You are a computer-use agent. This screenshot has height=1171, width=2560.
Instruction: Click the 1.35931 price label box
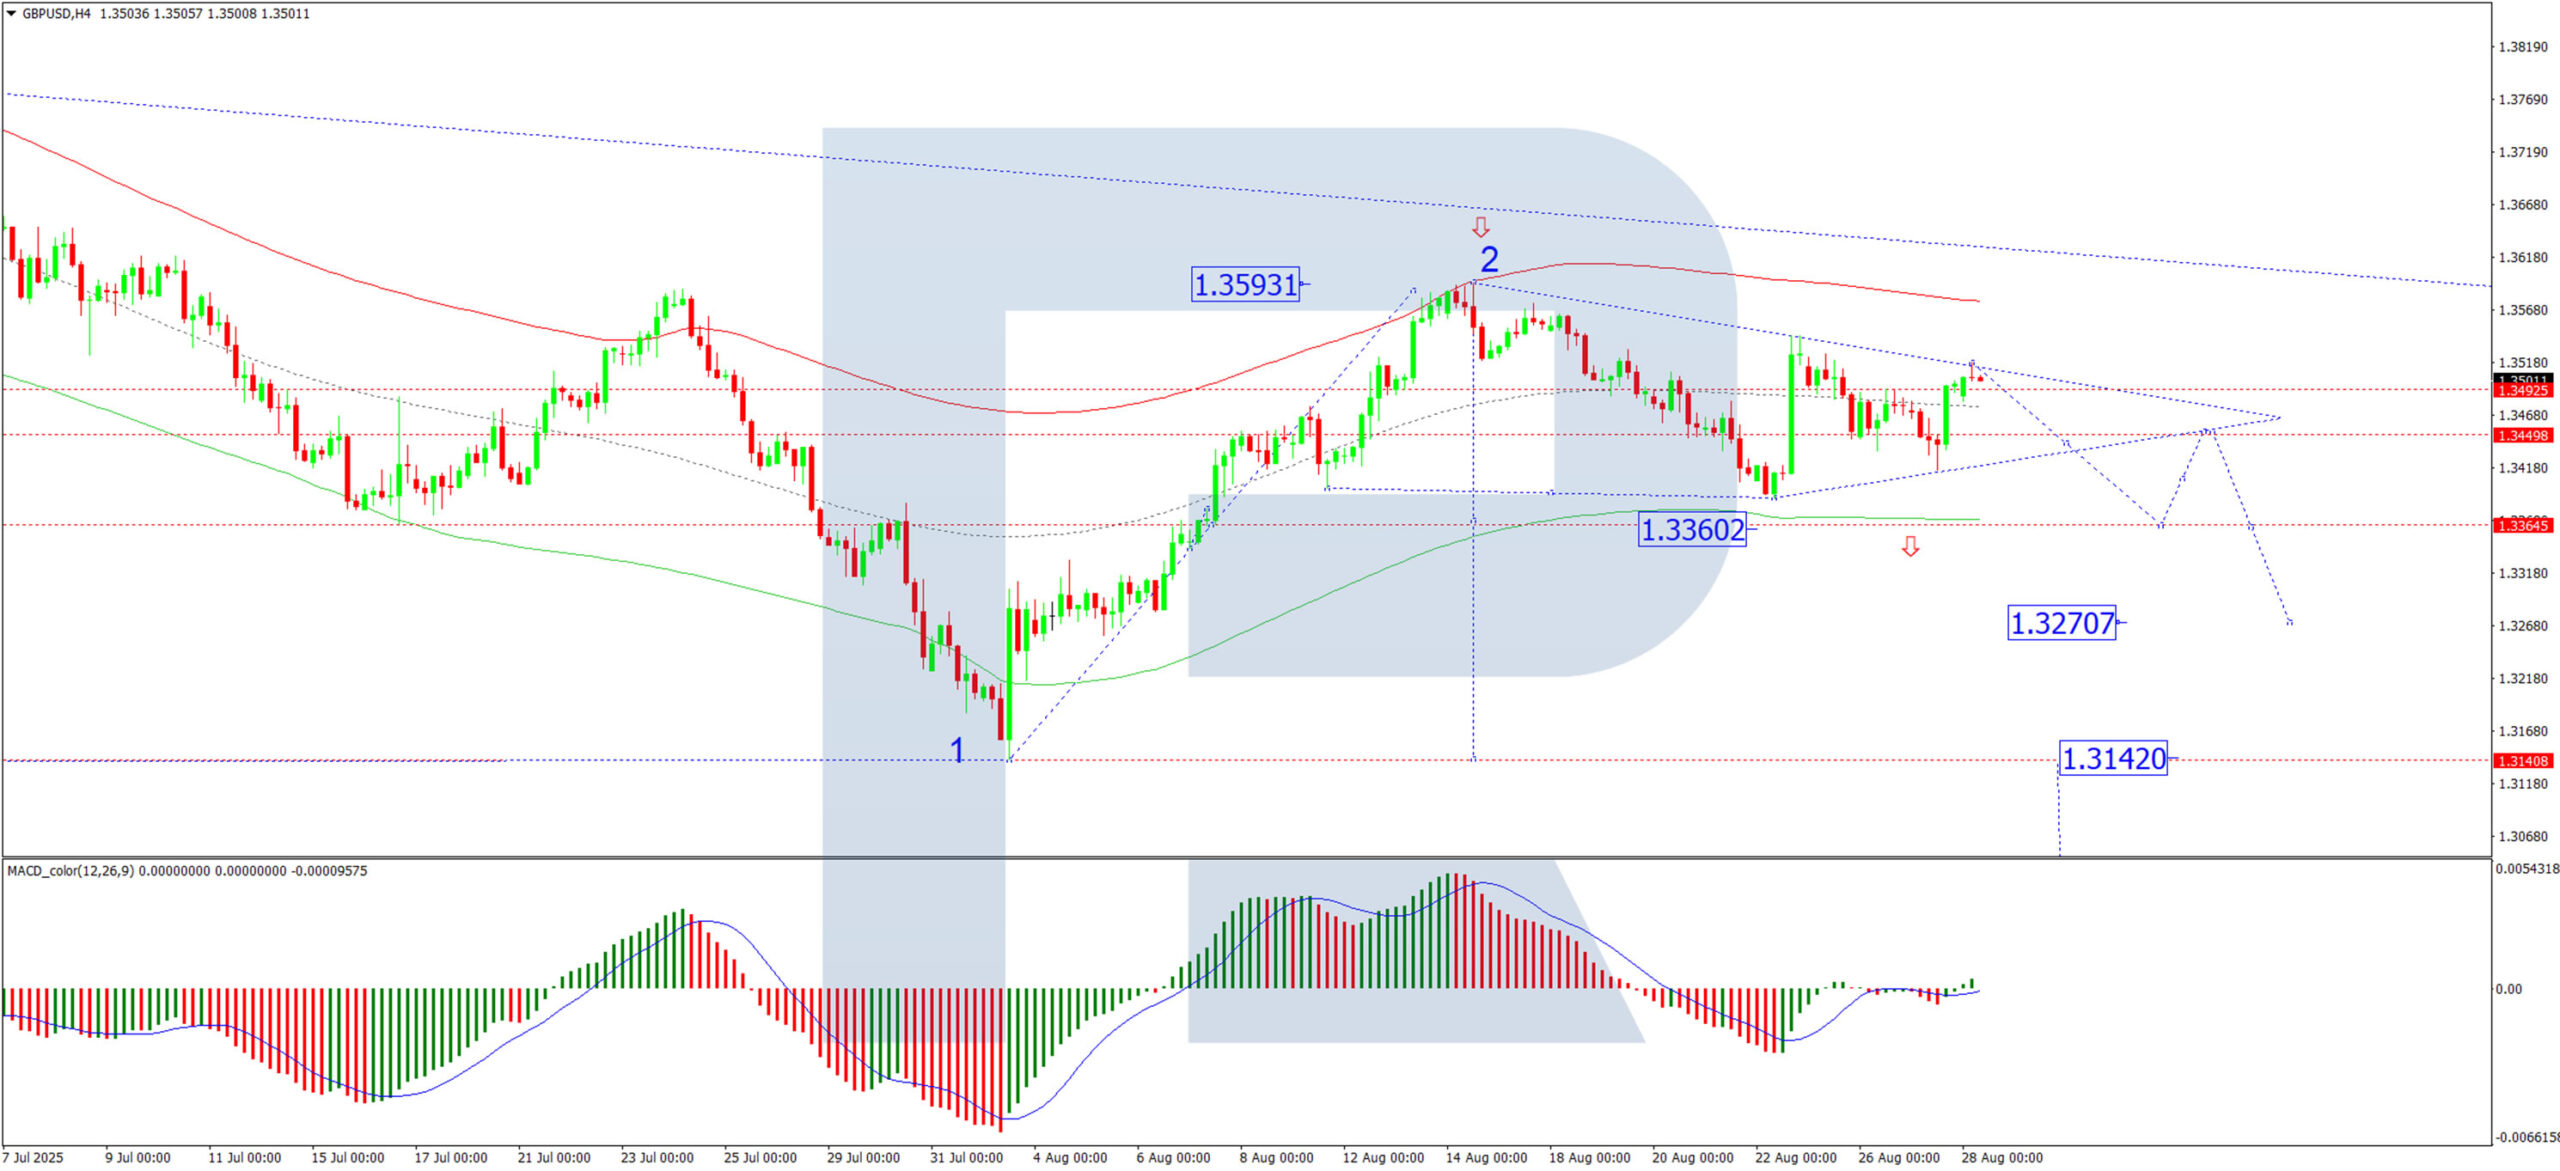pos(1246,285)
